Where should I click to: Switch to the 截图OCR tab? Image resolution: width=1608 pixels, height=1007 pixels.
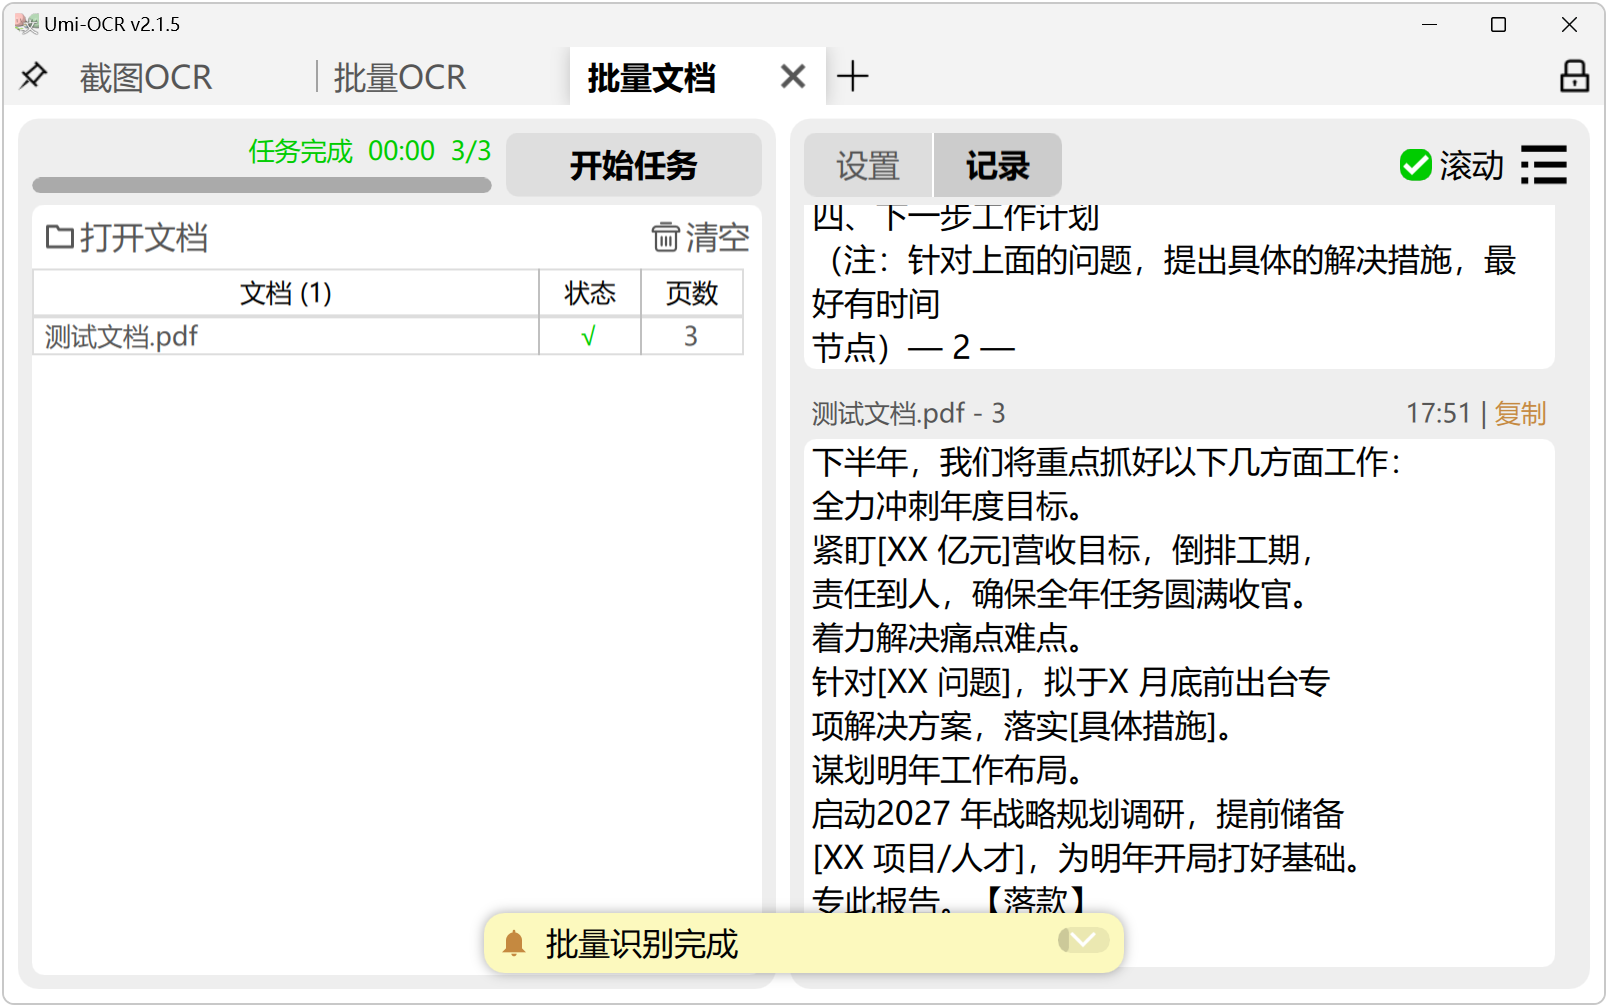coord(146,77)
